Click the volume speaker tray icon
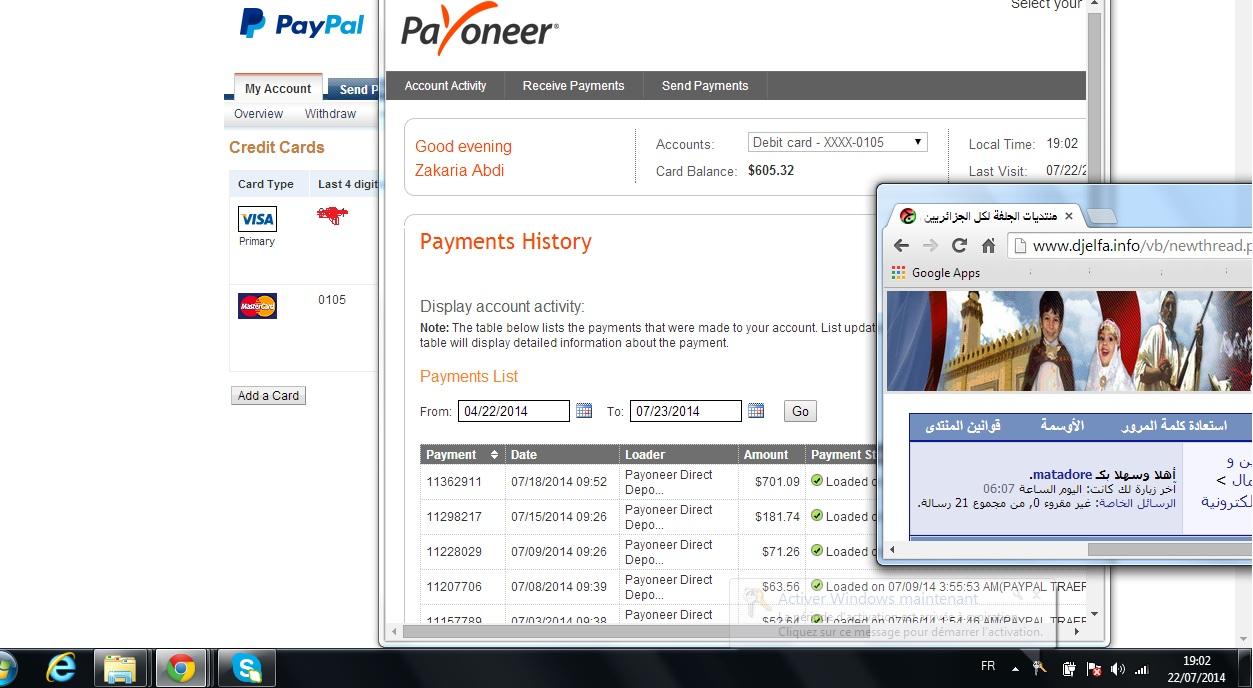The width and height of the screenshot is (1253, 688). [x=1117, y=668]
